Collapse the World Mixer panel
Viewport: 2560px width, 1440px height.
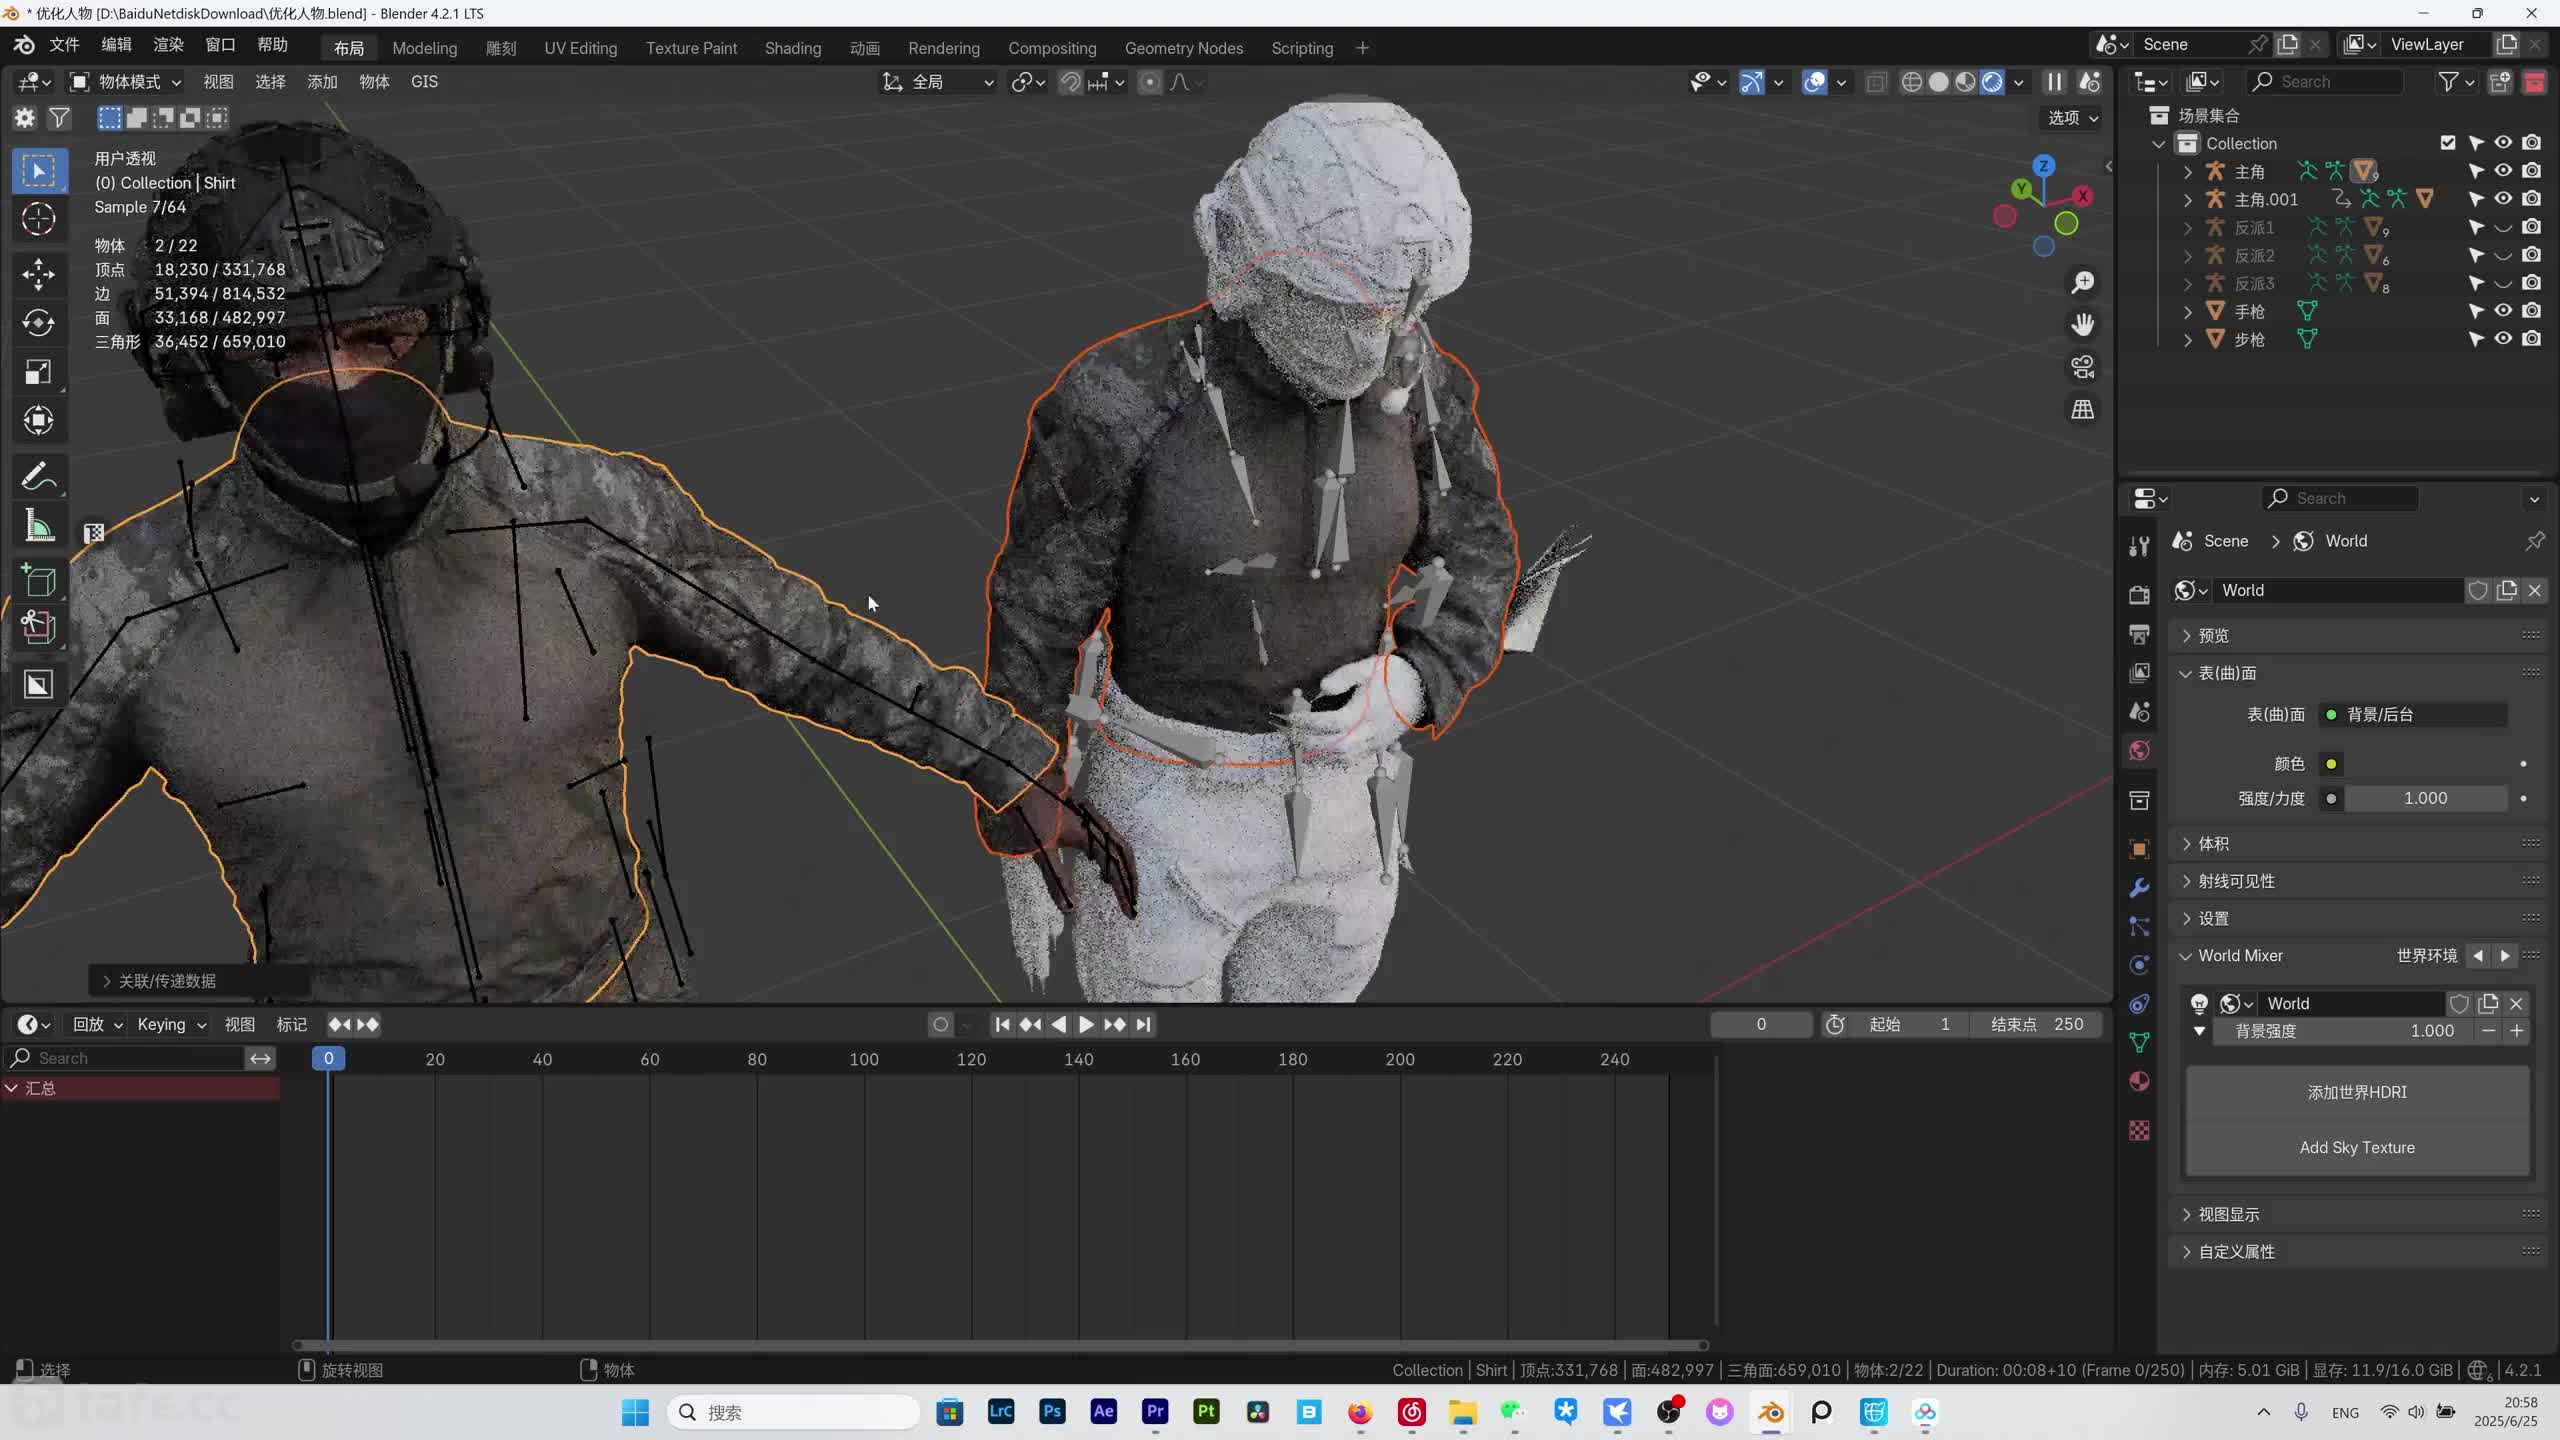pos(2240,956)
